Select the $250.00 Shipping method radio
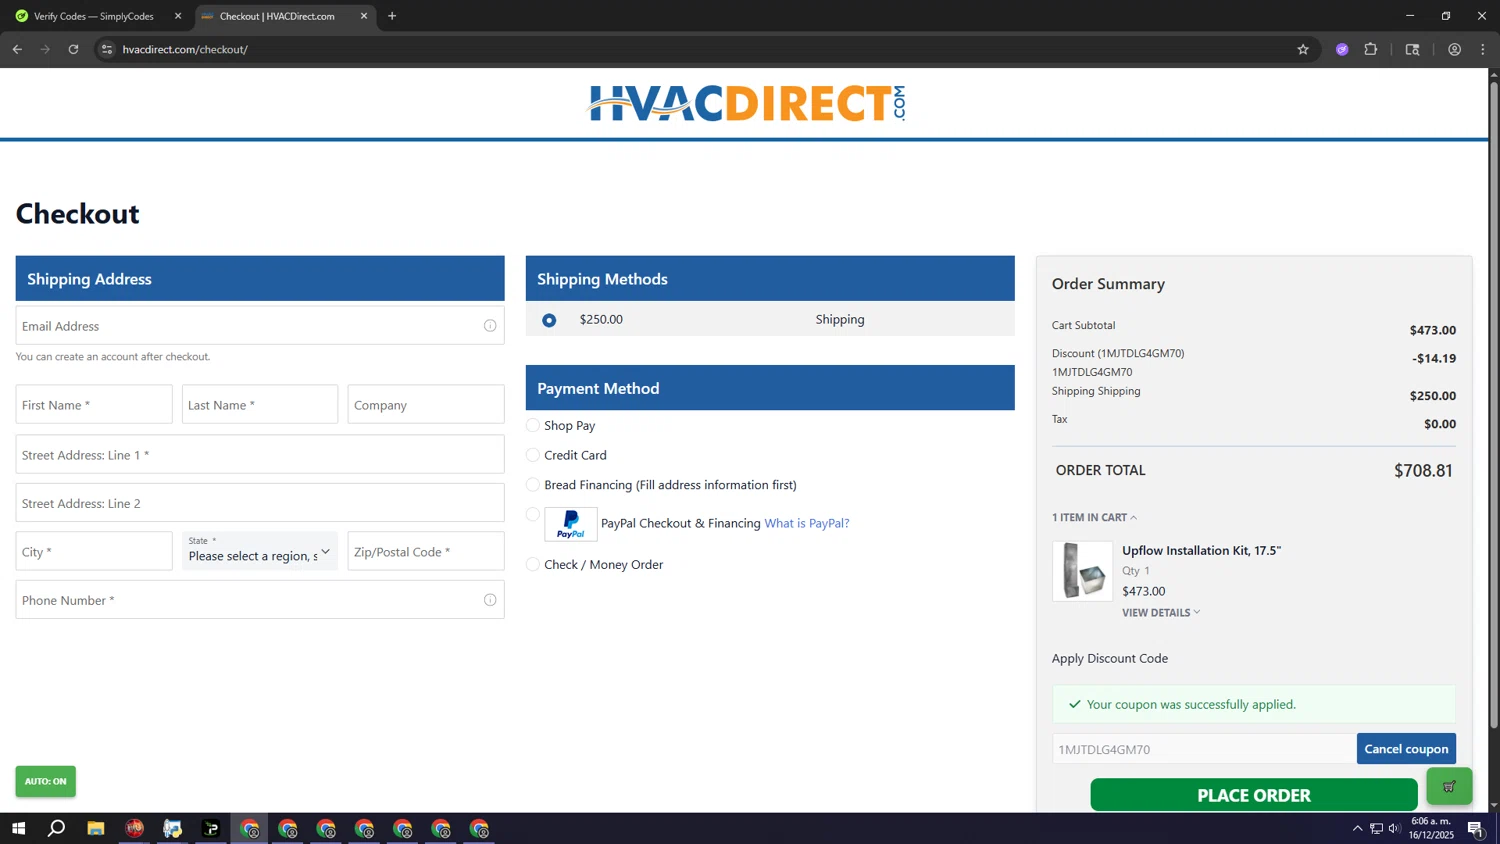 pyautogui.click(x=549, y=320)
